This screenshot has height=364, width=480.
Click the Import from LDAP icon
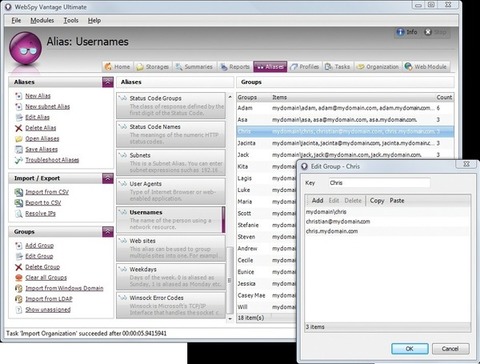19,299
